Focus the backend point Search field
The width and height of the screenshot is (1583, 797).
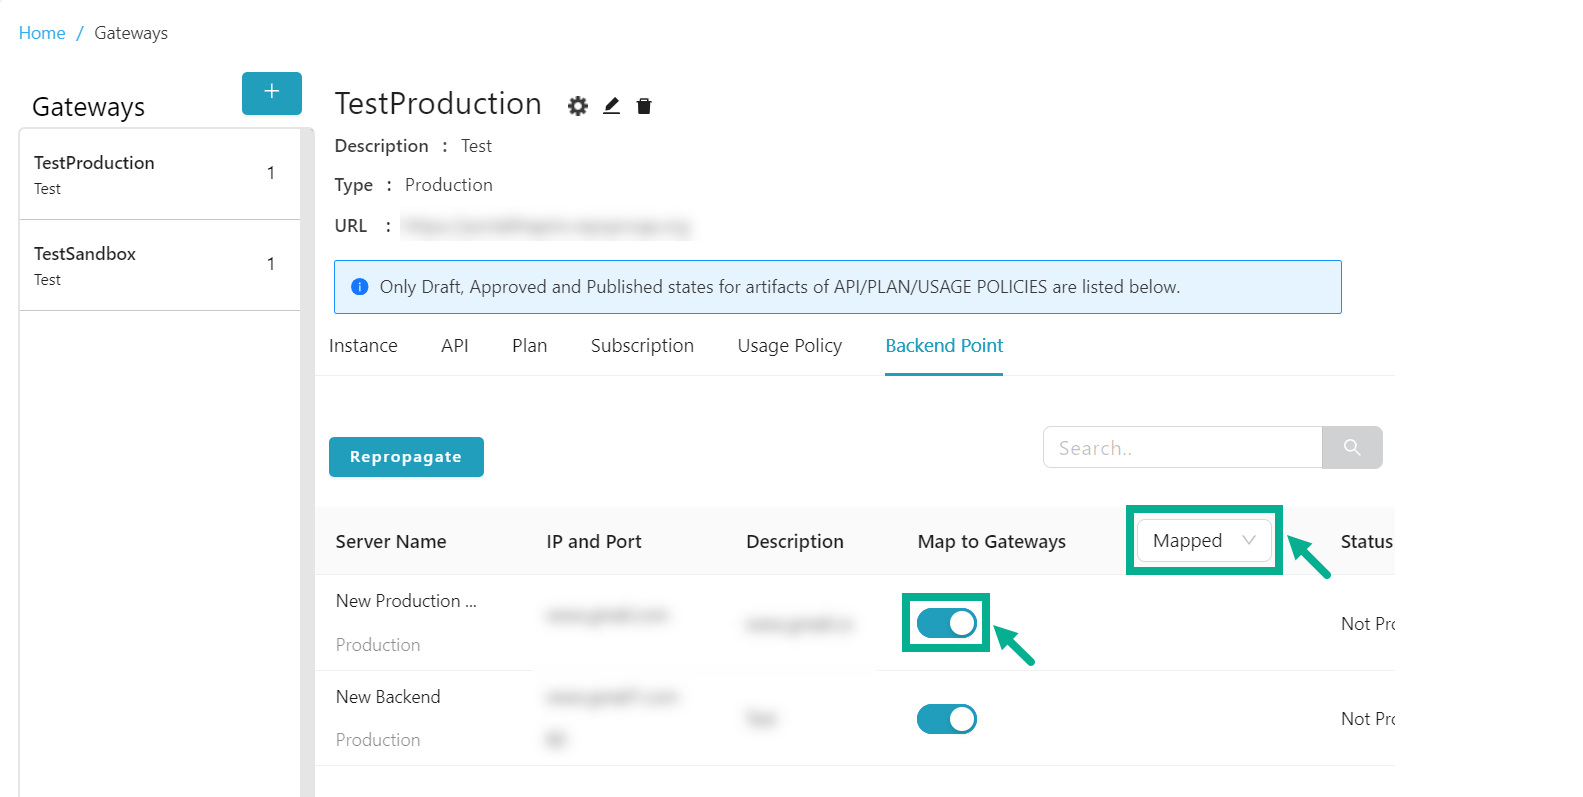[1182, 448]
